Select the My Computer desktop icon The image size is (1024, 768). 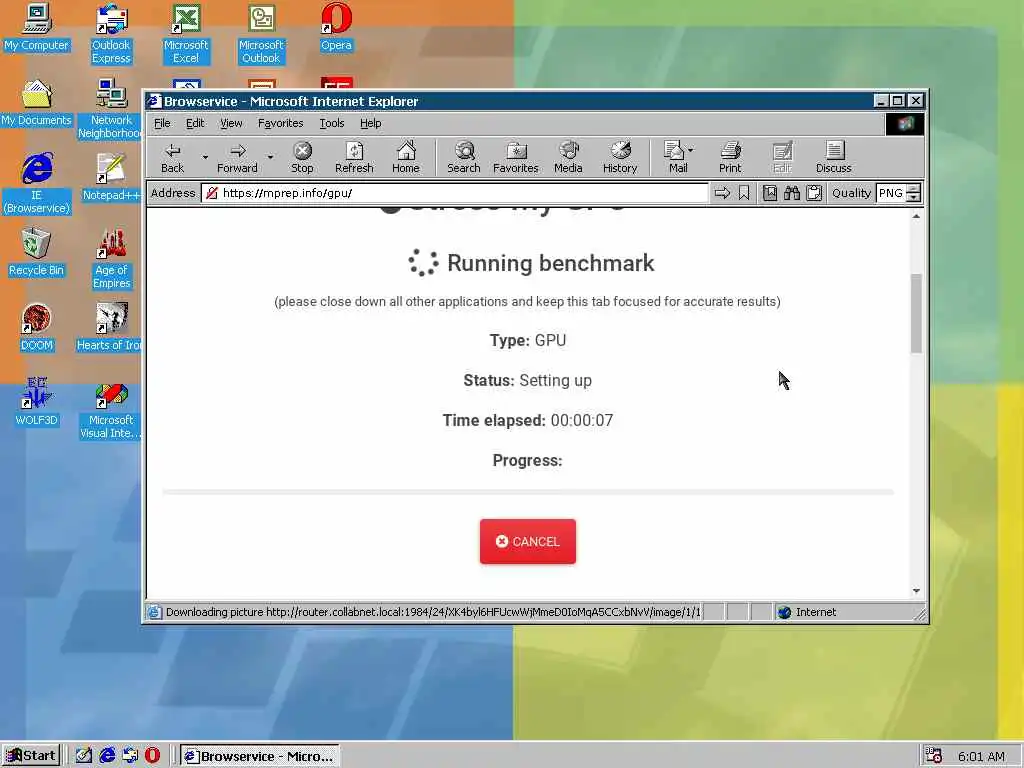tap(36, 27)
